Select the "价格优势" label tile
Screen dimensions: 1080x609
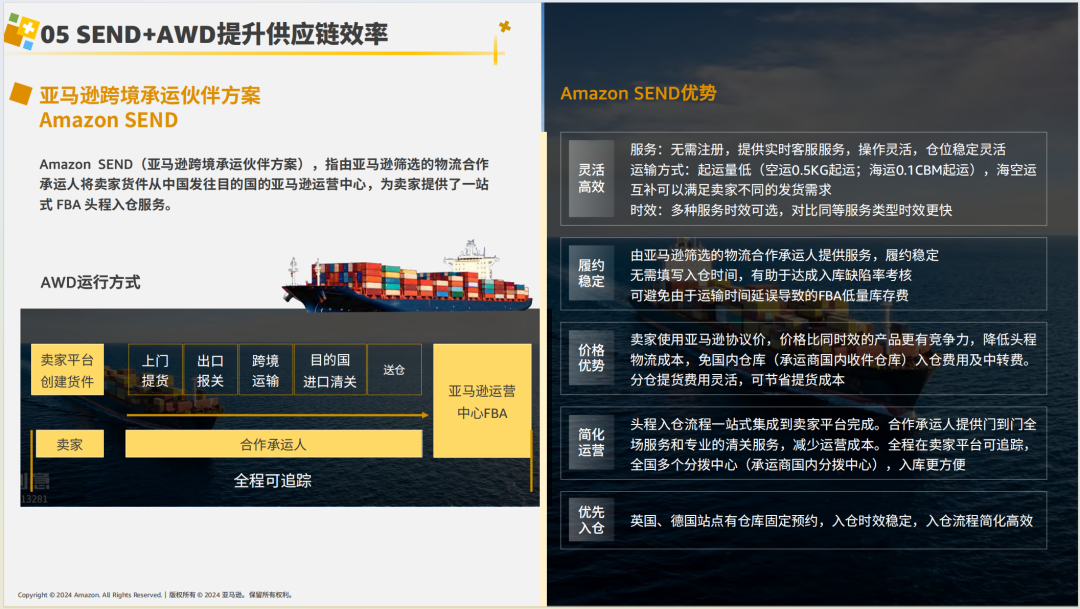point(592,358)
